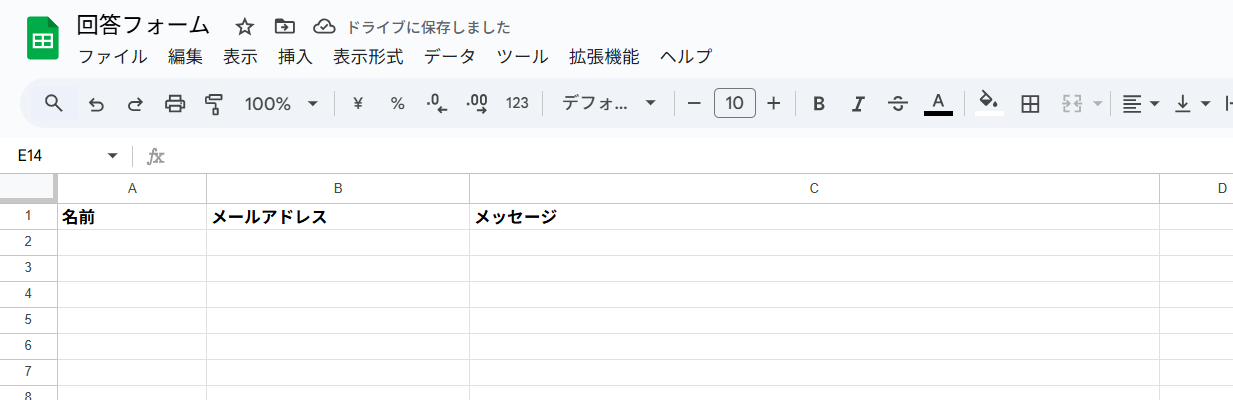The width and height of the screenshot is (1233, 400).
Task: Open the name box dropdown arrow
Action: 113,156
